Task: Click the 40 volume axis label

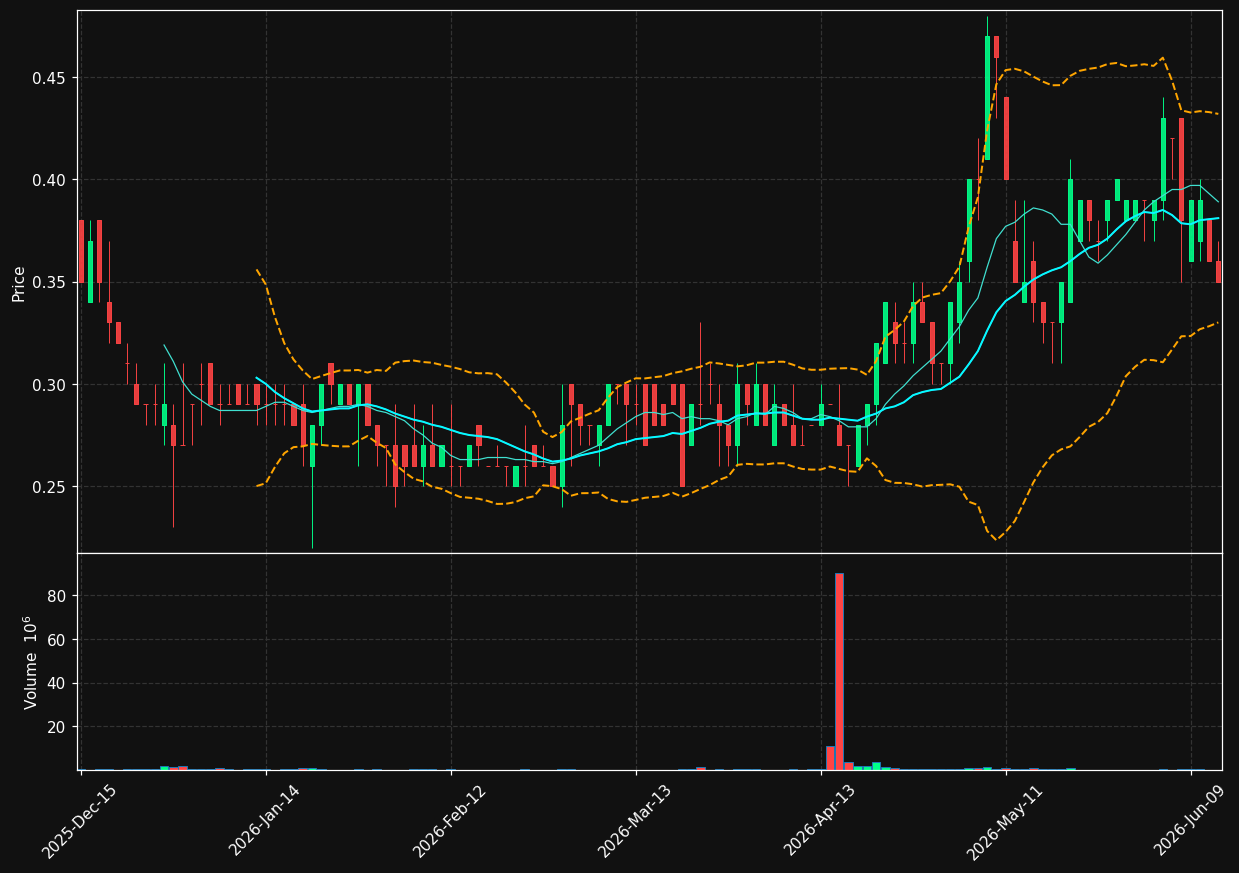Action: (x=57, y=684)
